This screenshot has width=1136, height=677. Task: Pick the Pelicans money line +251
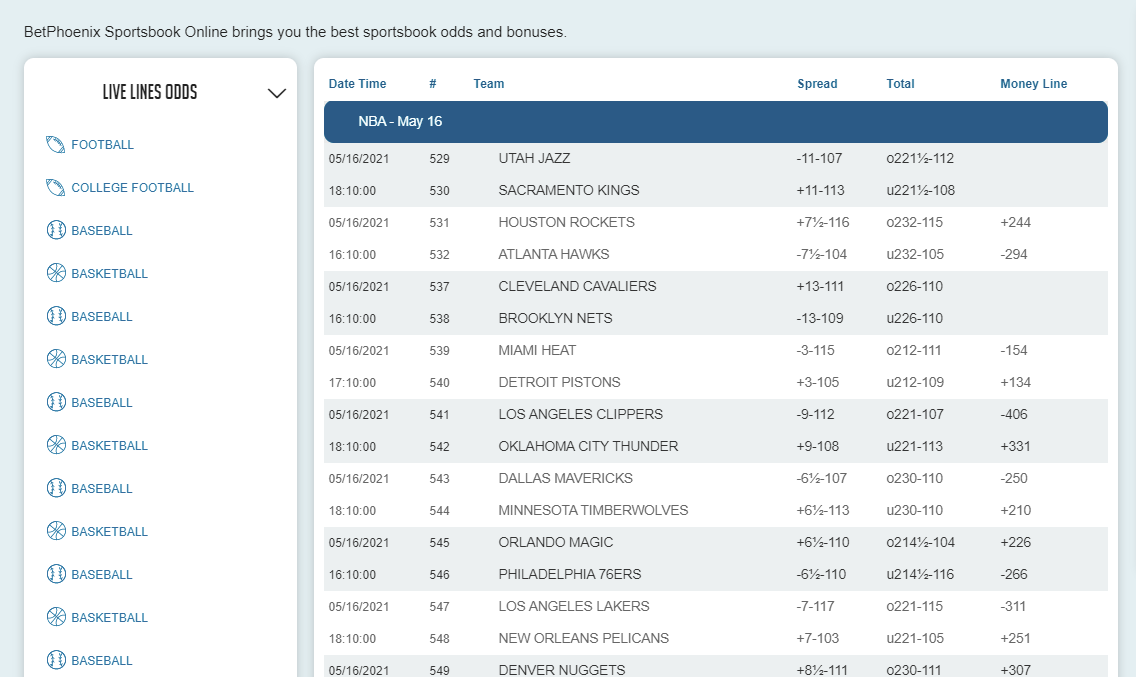coord(1015,638)
